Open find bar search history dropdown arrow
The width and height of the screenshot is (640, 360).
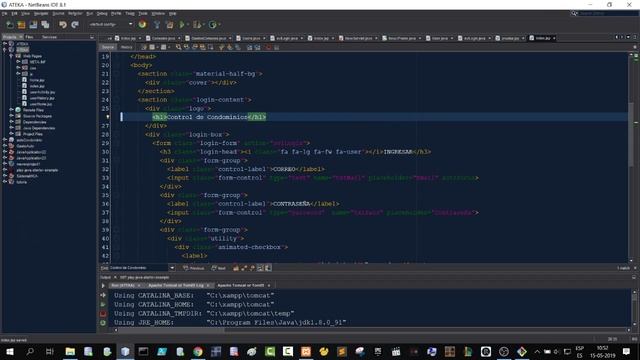tap(172, 268)
